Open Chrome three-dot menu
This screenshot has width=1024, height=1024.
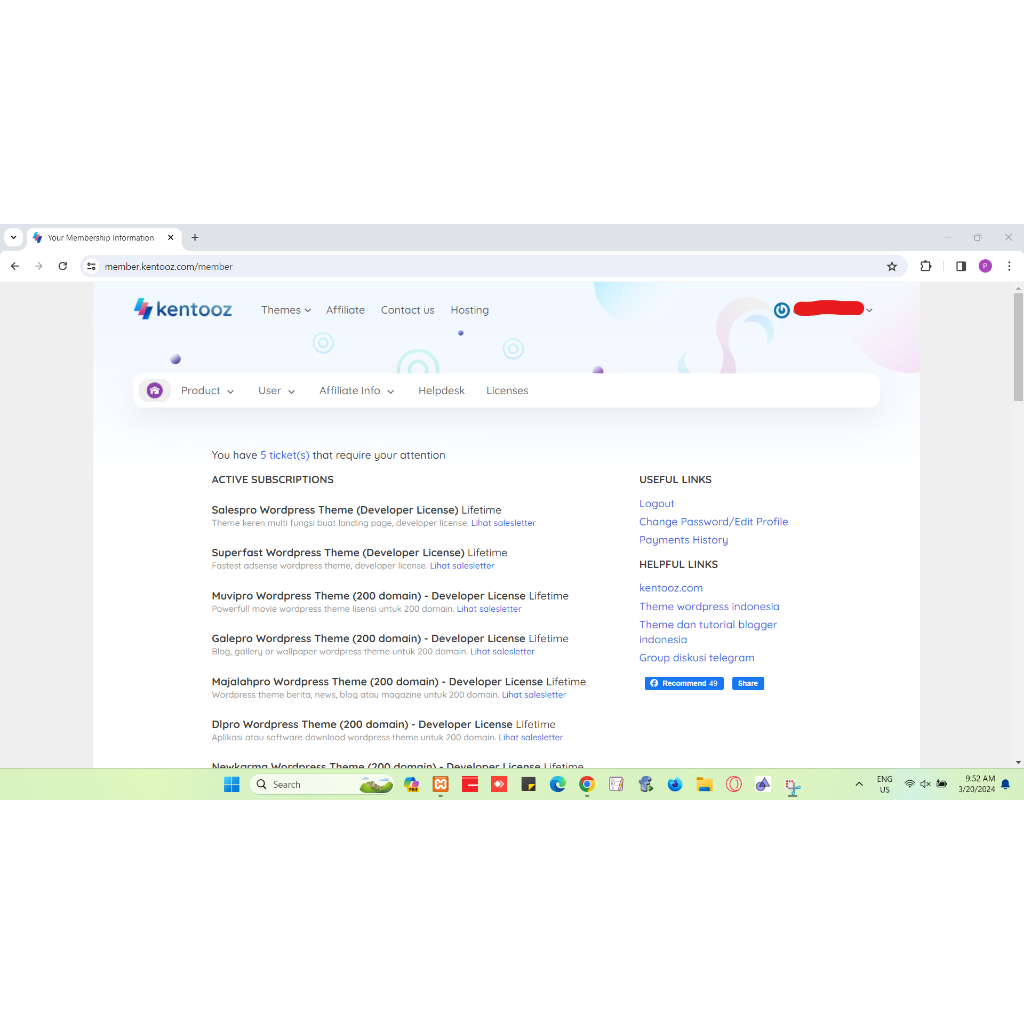1009,266
